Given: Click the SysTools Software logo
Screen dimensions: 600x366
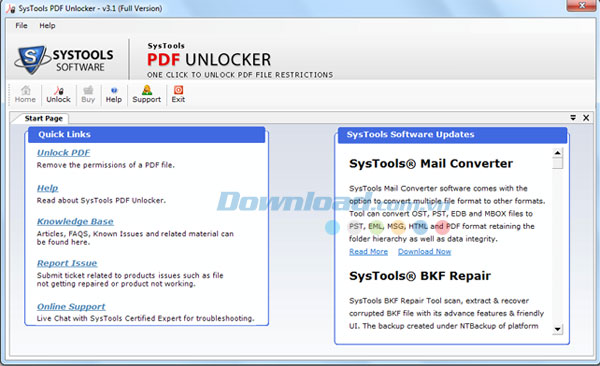Looking at the screenshot, I should tap(64, 60).
